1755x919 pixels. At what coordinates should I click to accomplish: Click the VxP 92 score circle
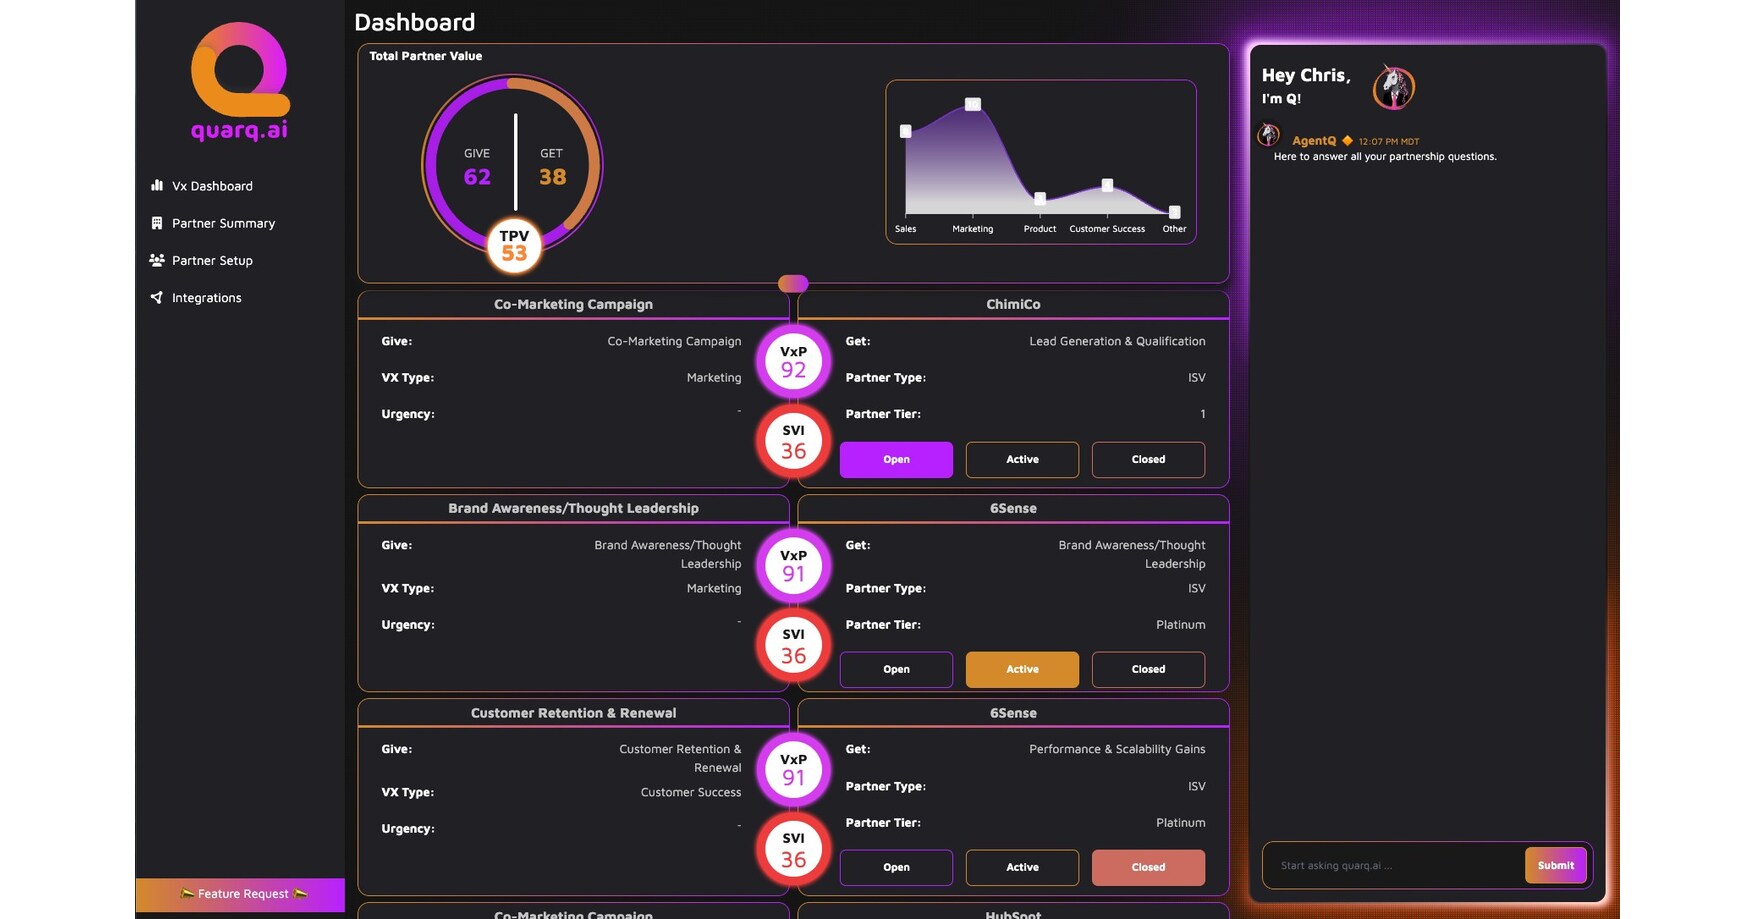pos(793,361)
